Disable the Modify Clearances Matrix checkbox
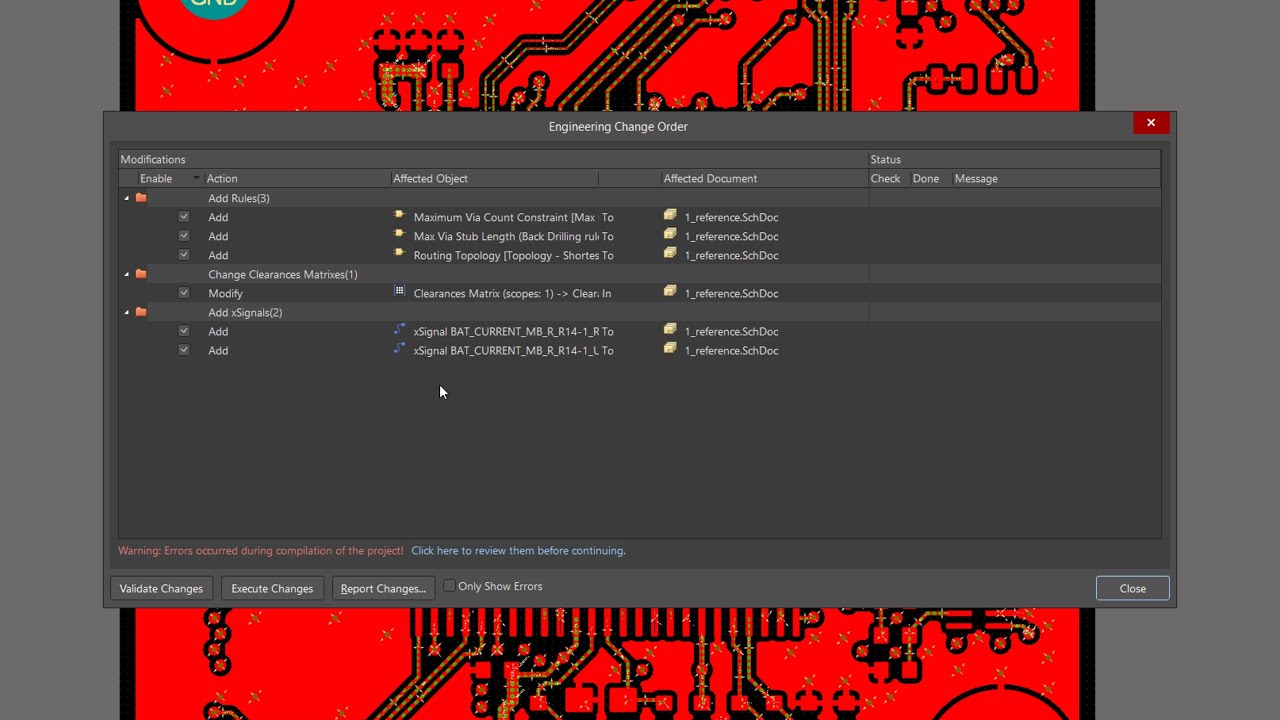The image size is (1280, 720). click(184, 293)
